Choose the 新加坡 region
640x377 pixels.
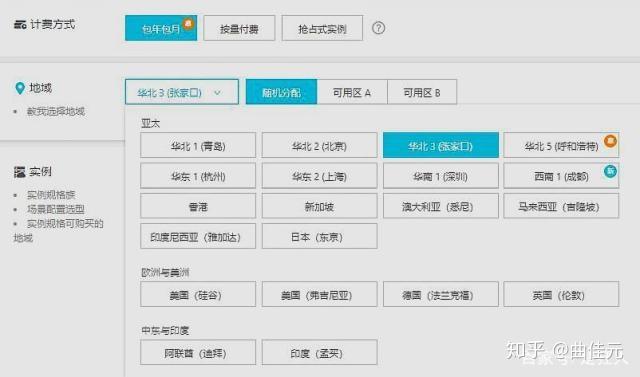319,206
